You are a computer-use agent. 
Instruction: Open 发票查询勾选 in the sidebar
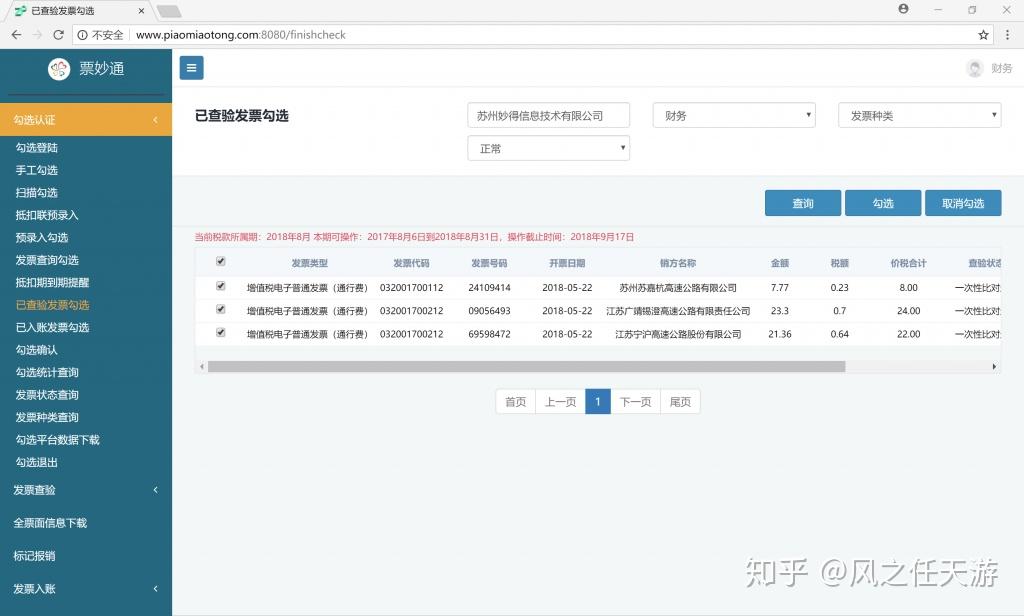pyautogui.click(x=47, y=260)
